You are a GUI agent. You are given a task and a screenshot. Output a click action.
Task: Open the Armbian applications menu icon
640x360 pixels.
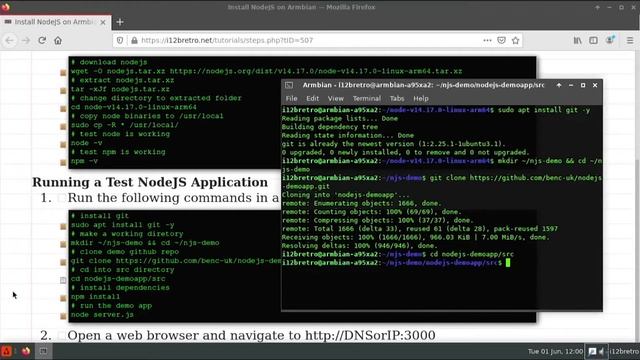[7, 351]
